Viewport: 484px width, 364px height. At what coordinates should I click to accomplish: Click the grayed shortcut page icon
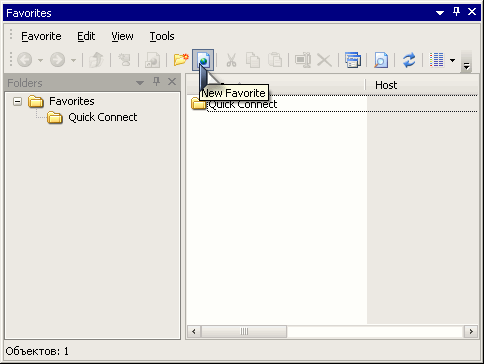click(152, 60)
